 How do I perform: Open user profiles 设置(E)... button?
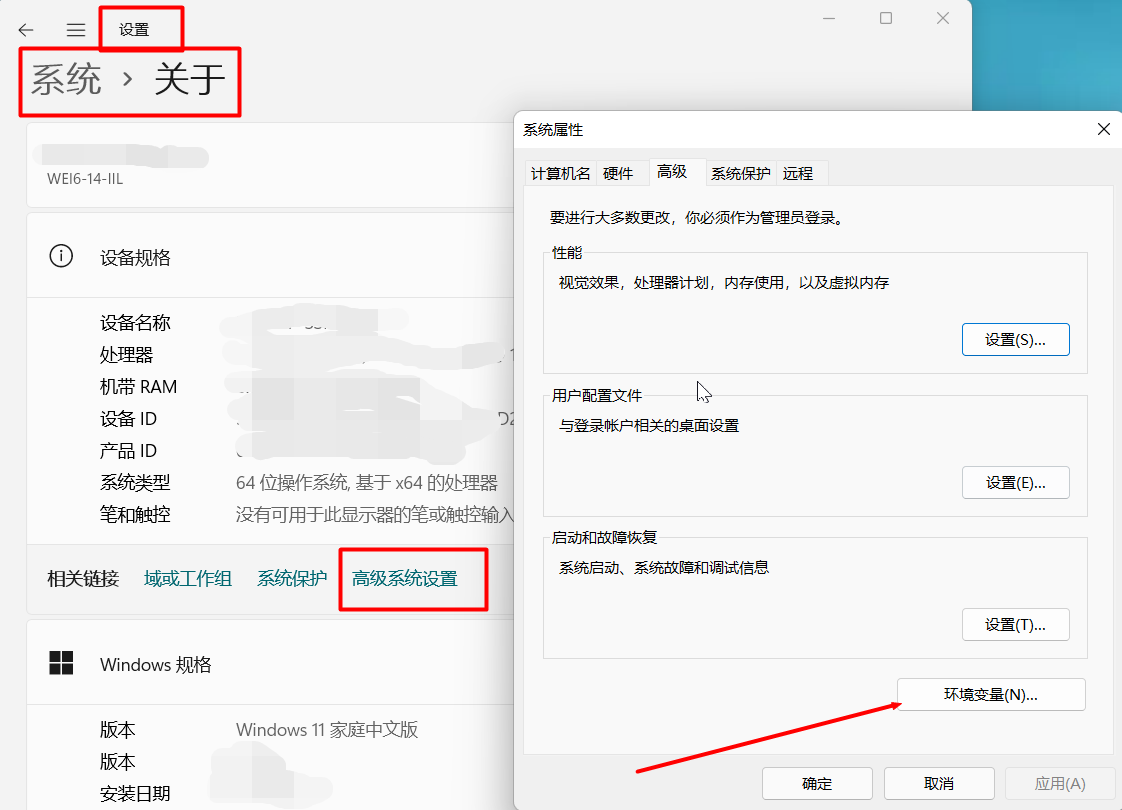[1015, 483]
